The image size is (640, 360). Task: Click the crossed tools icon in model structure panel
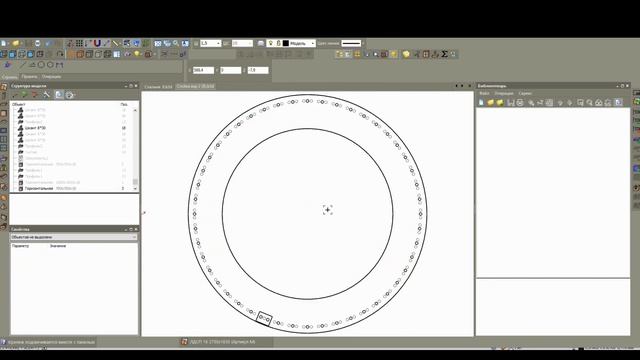click(47, 95)
